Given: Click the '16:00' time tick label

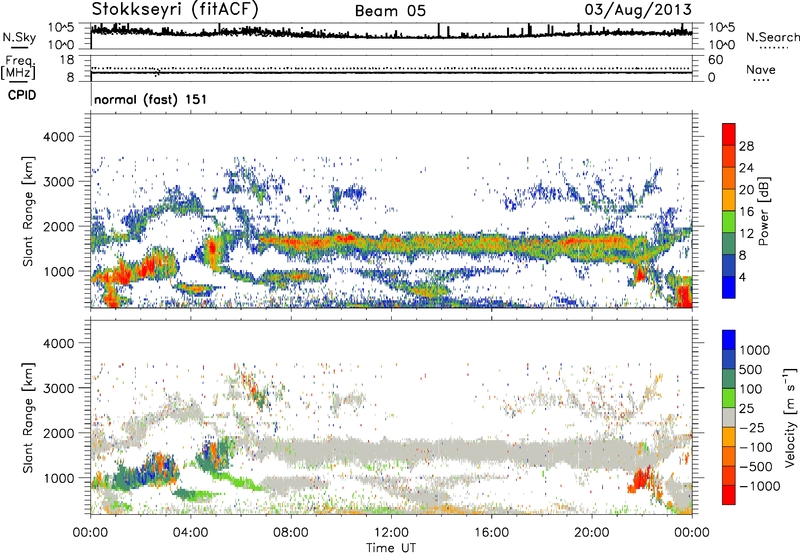Looking at the screenshot, I should point(491,533).
